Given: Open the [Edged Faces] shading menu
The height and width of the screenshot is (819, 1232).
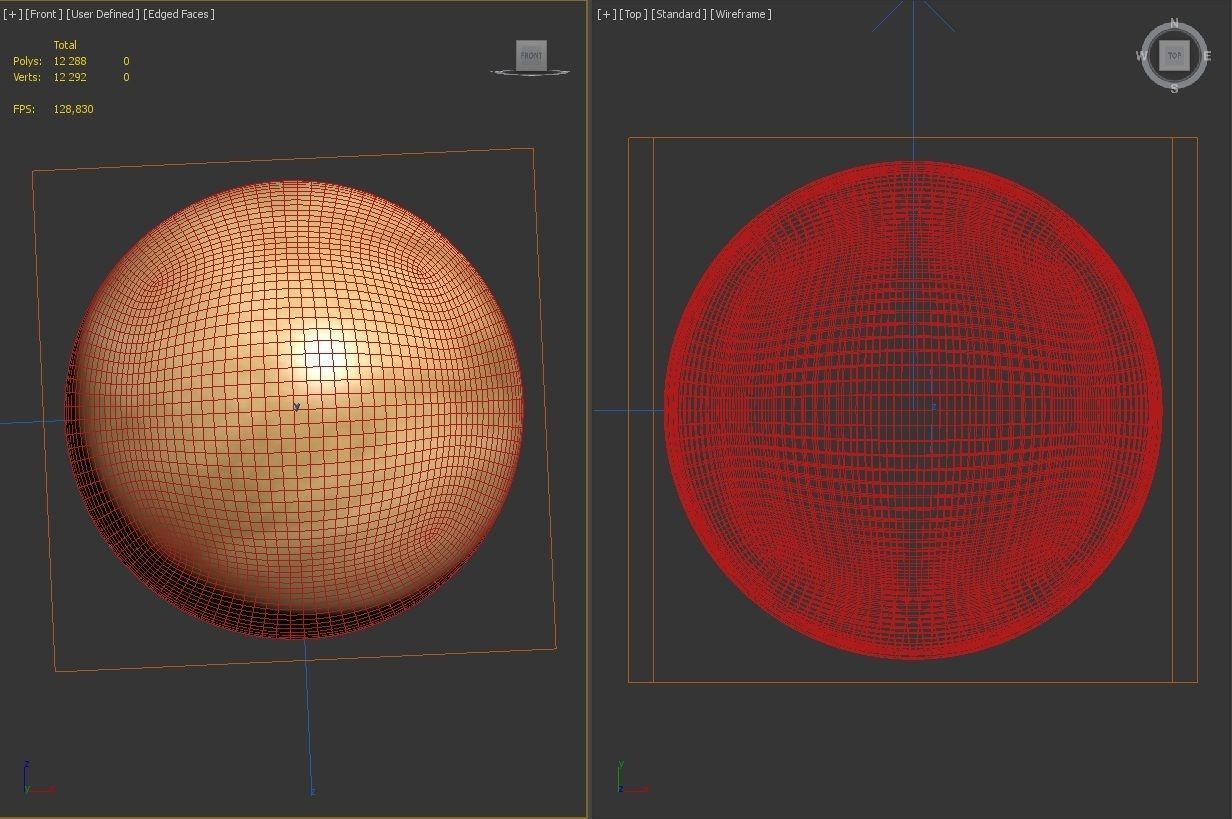Looking at the screenshot, I should pyautogui.click(x=179, y=14).
